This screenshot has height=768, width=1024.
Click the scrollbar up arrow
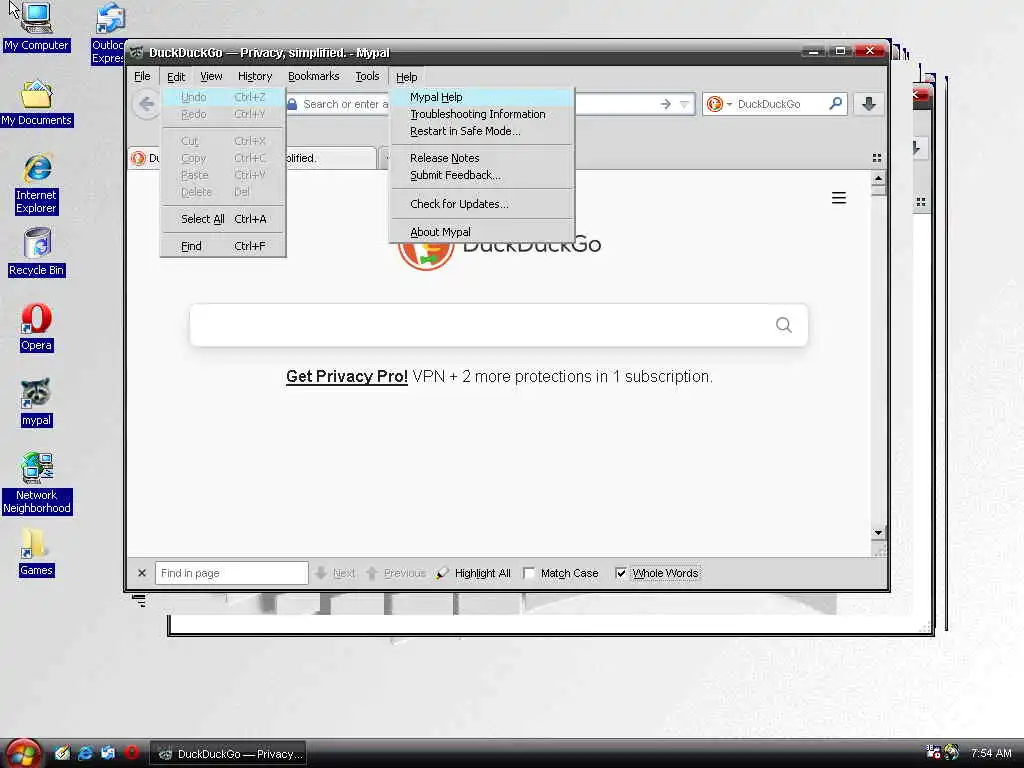pyautogui.click(x=878, y=178)
